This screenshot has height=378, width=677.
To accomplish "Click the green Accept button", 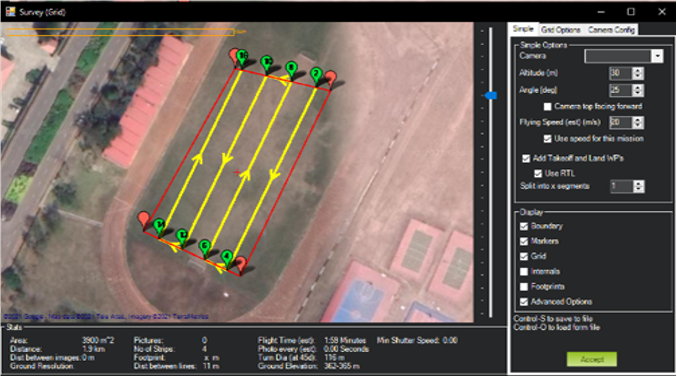I will (x=592, y=359).
